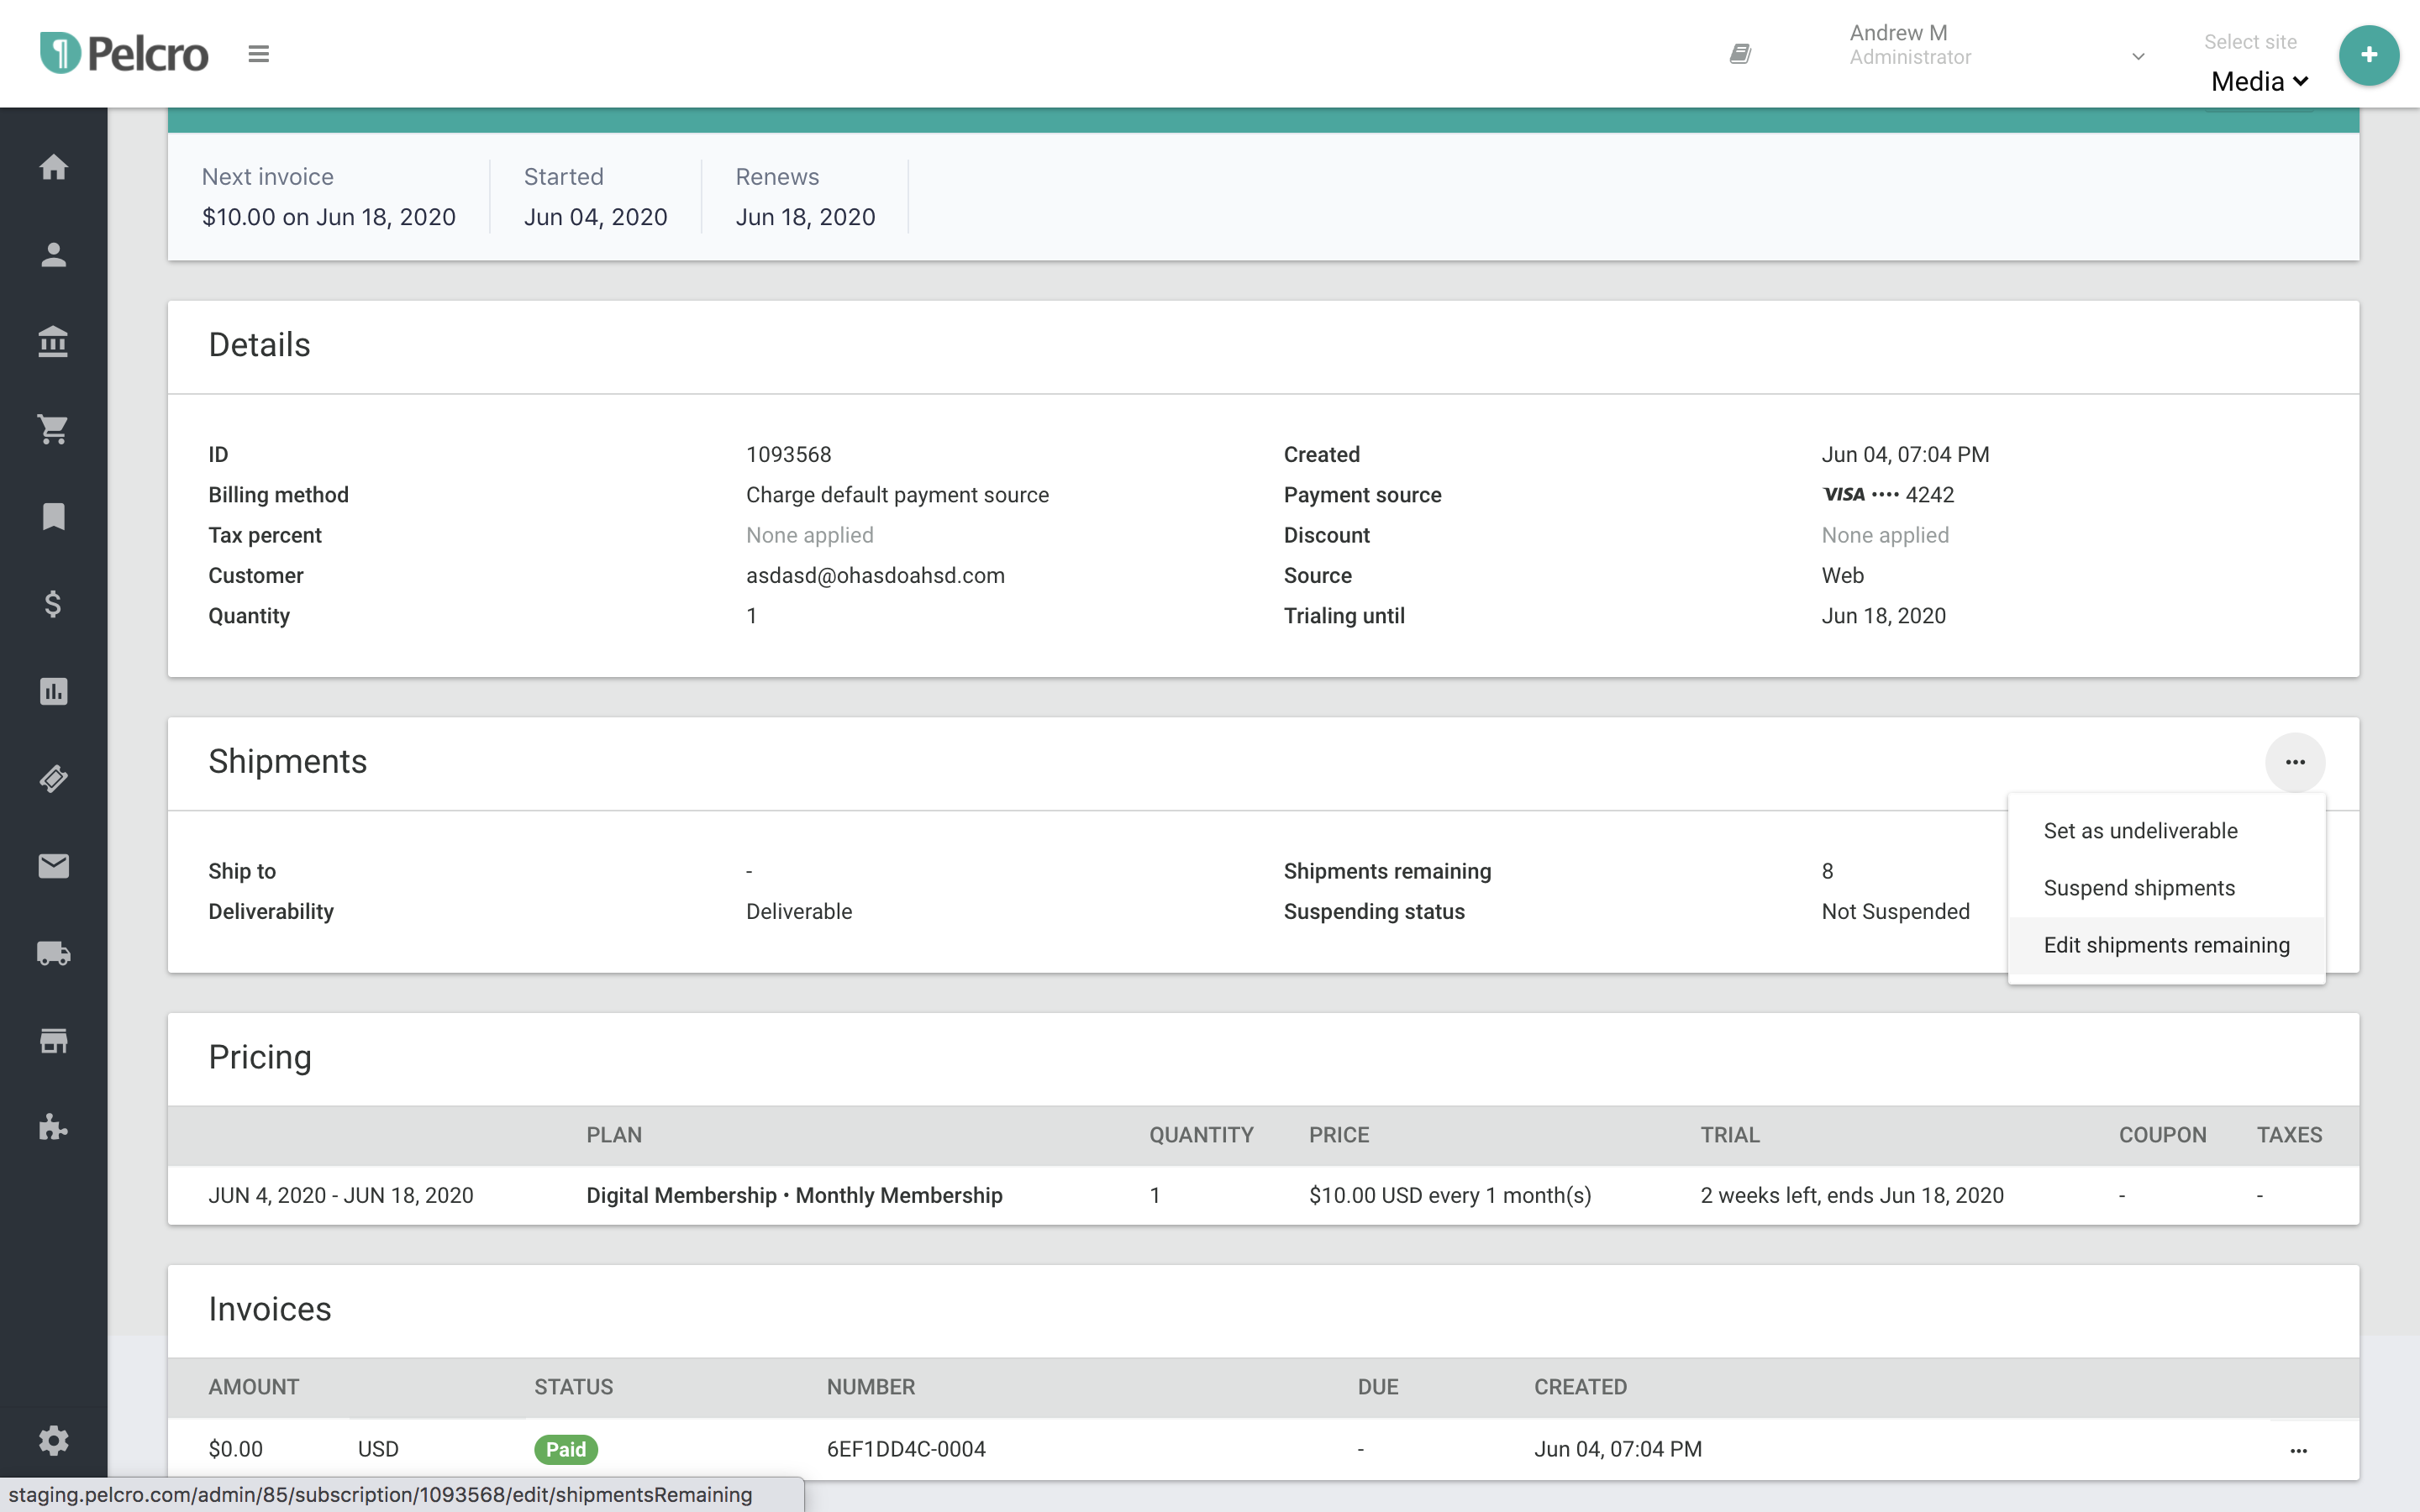
Task: Click the dollar sign sidebar icon
Action: click(53, 604)
